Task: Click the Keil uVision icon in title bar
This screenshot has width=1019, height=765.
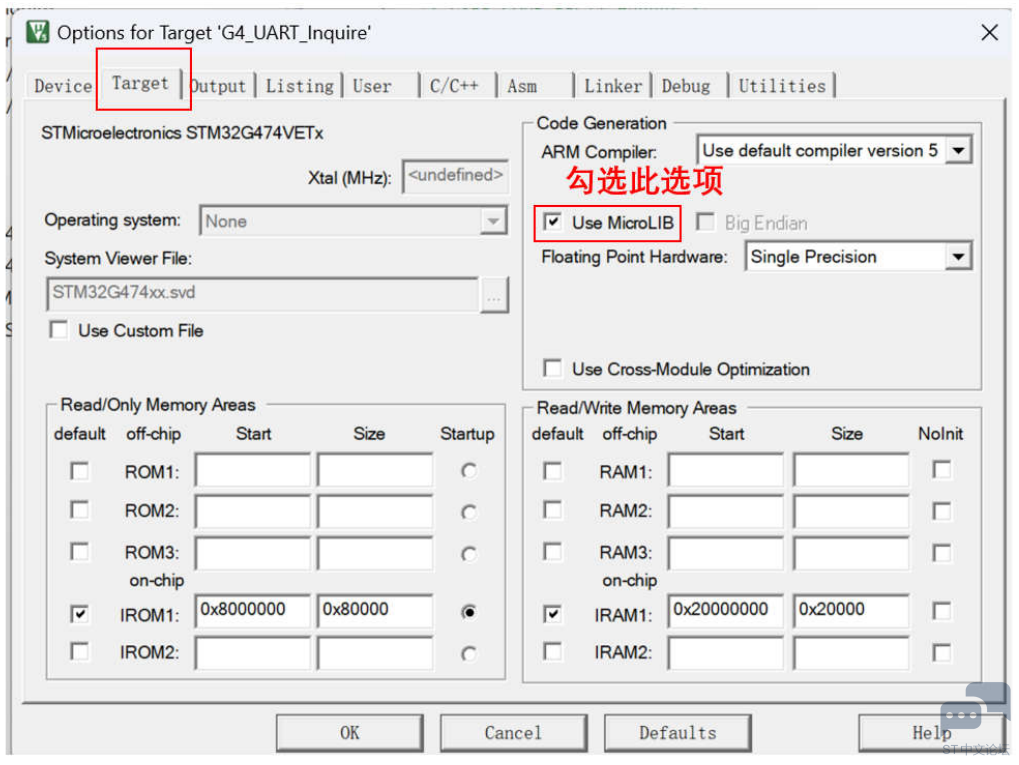Action: [38, 32]
